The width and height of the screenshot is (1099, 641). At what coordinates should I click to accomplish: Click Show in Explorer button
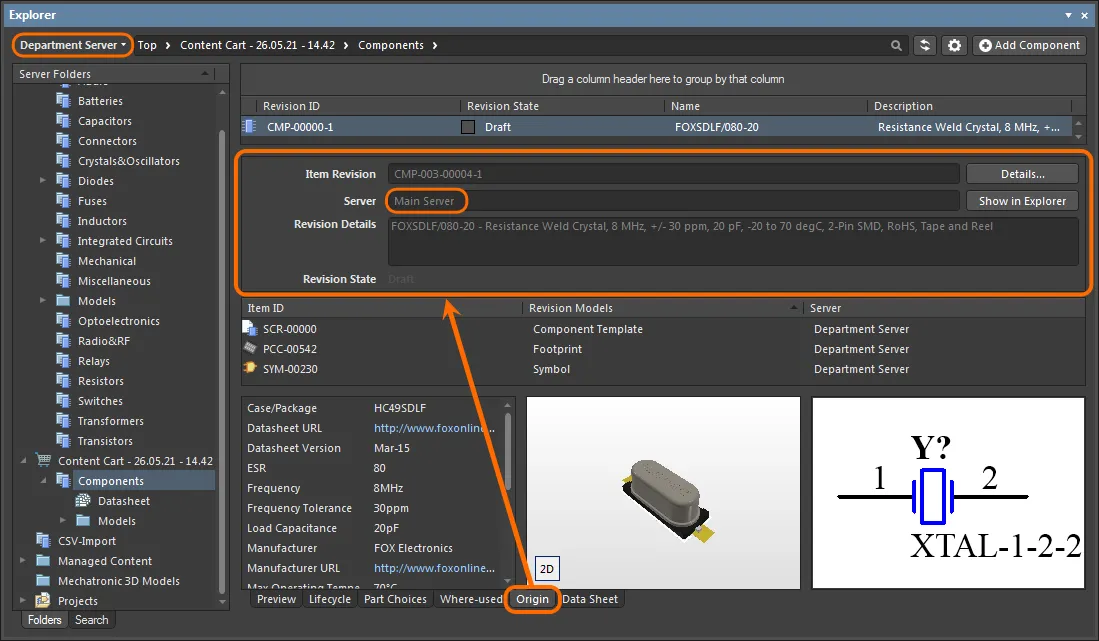(1022, 201)
